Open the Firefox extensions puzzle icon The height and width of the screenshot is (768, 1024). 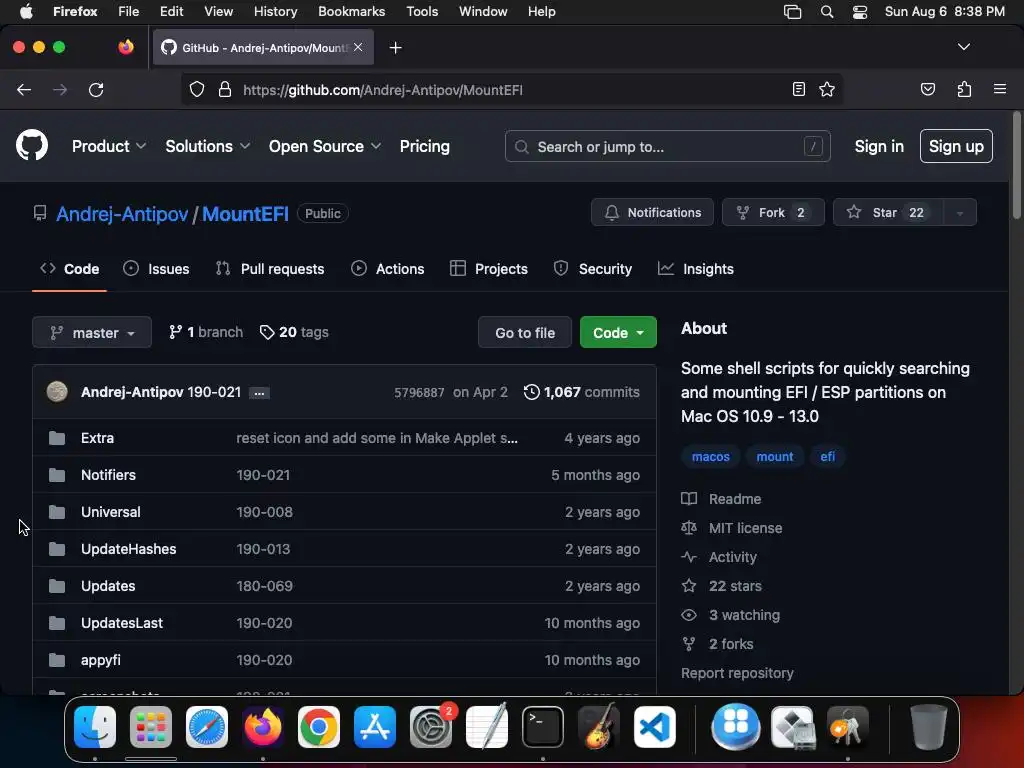[x=964, y=89]
